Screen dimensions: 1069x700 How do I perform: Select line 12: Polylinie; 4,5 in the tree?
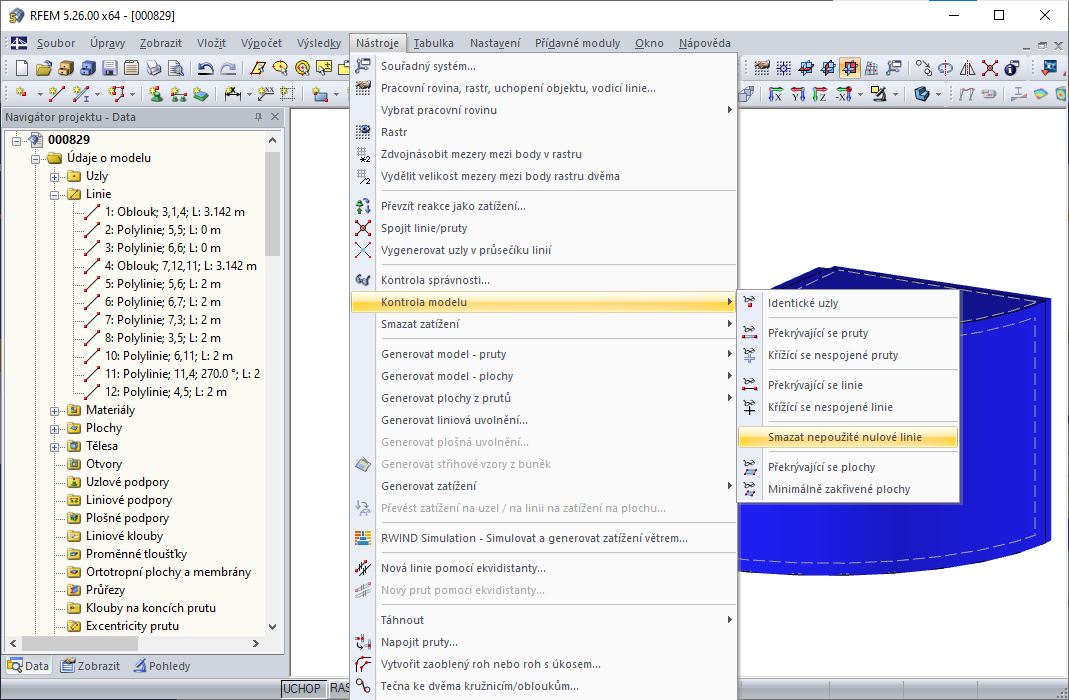pyautogui.click(x=166, y=392)
